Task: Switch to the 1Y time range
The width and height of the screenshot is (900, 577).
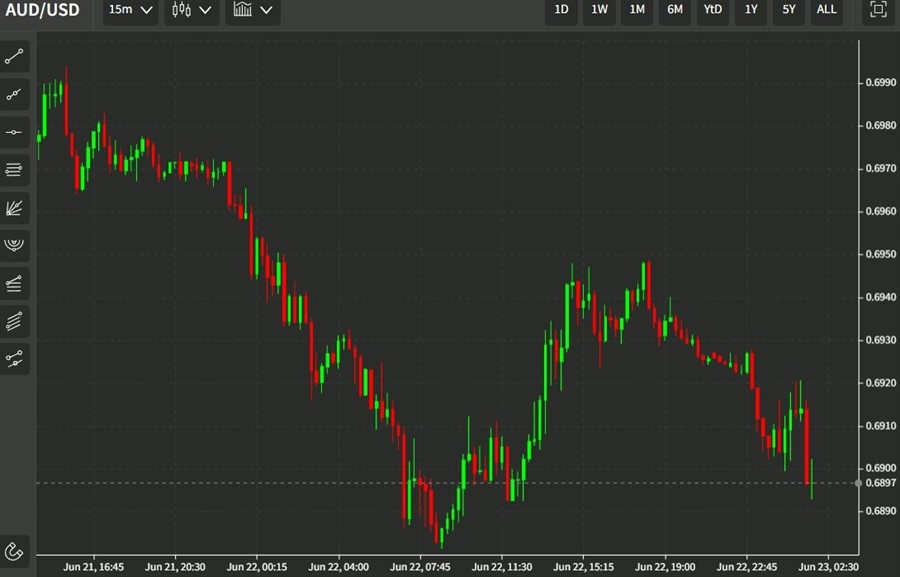Action: 751,10
